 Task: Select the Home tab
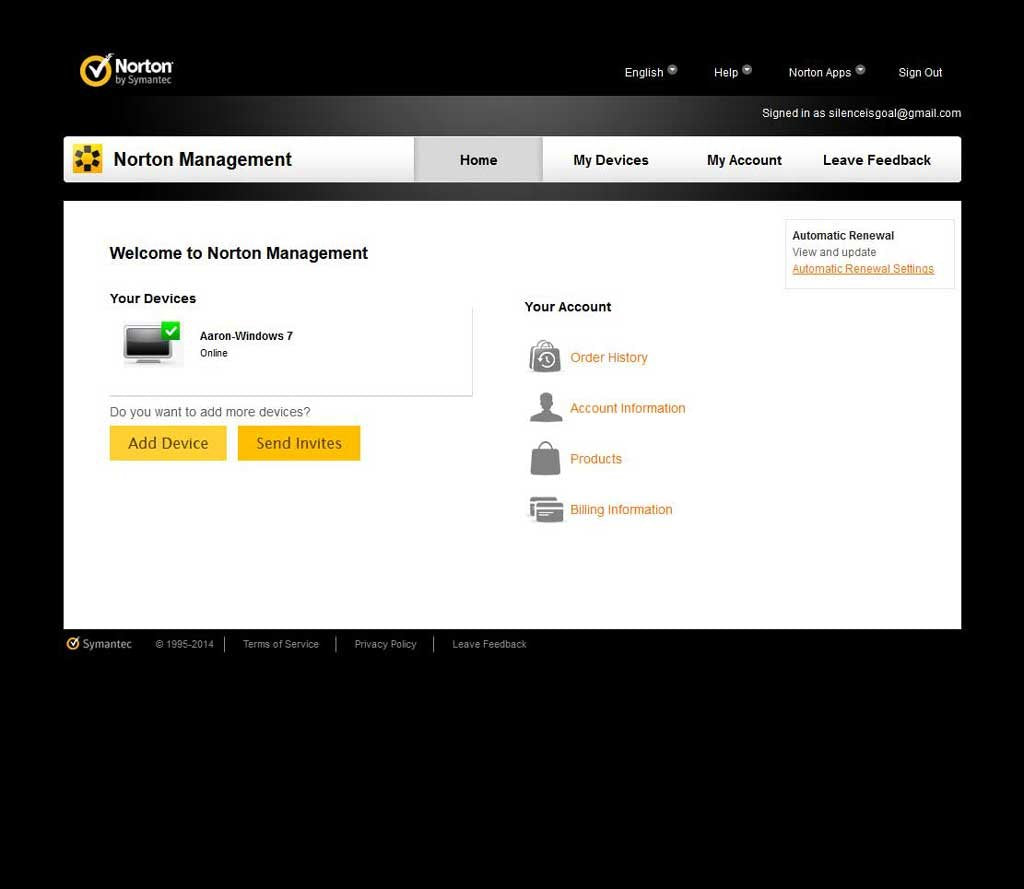(x=478, y=160)
